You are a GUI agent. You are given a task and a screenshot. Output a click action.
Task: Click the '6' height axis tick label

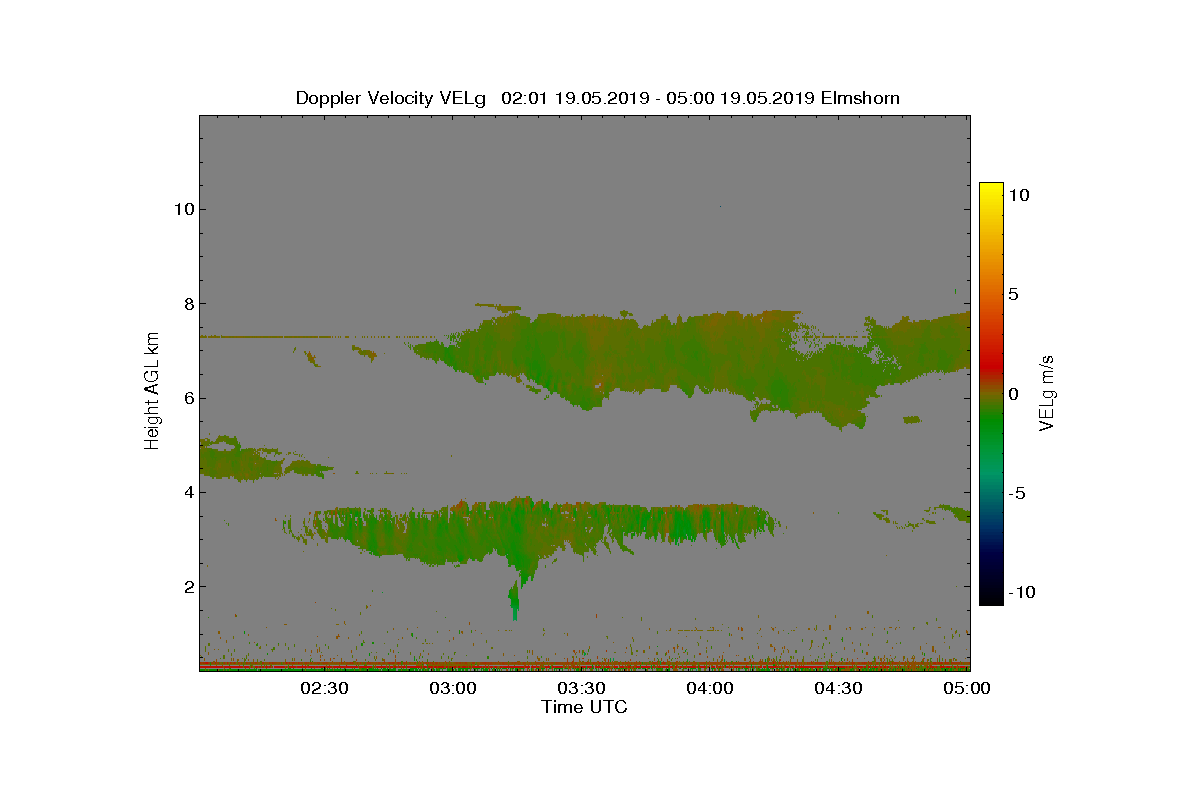click(x=188, y=398)
